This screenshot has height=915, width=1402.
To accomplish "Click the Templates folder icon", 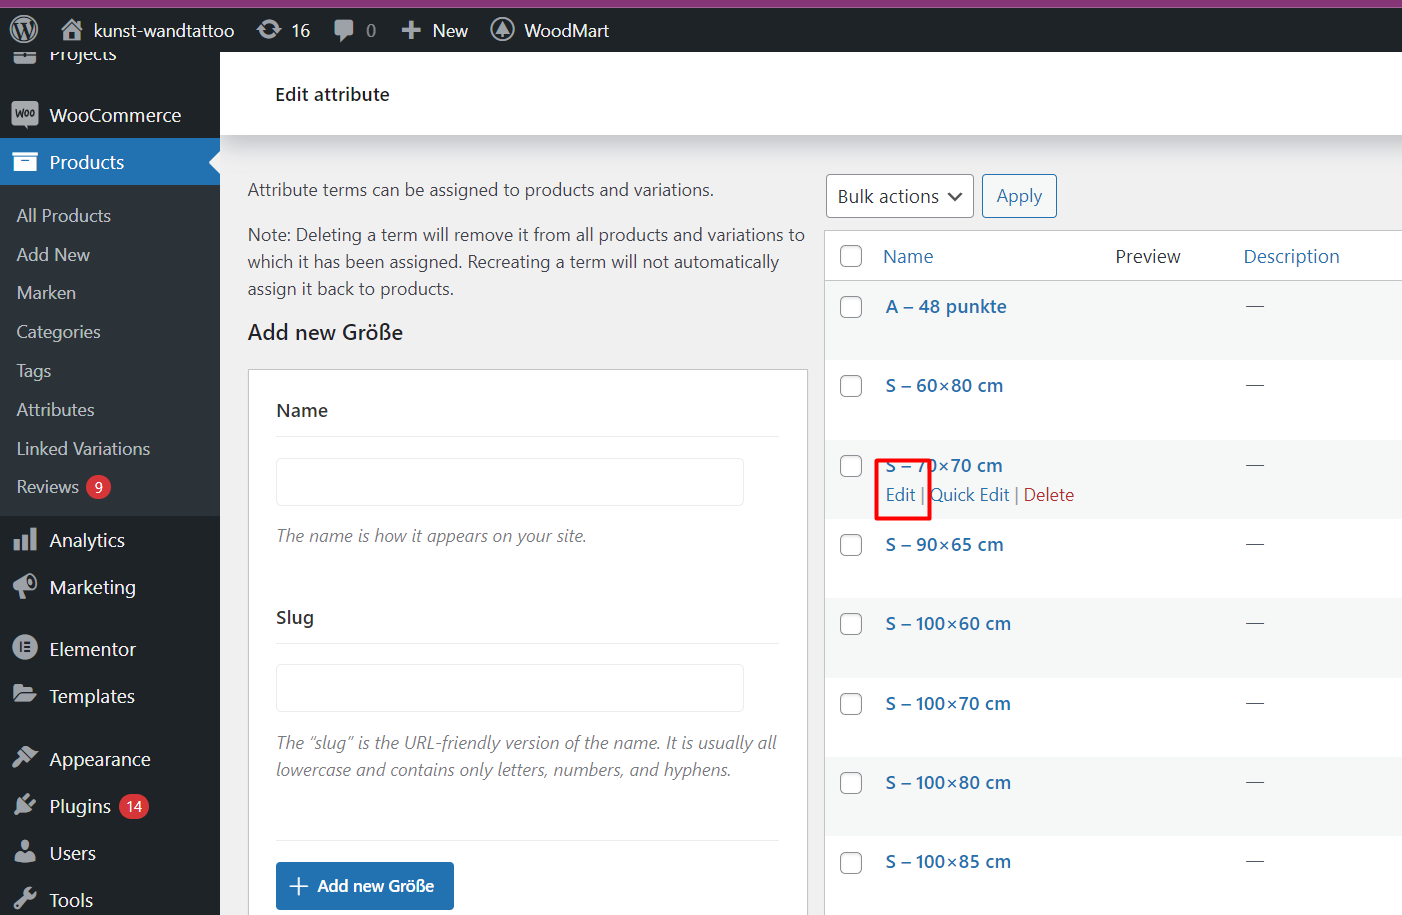I will pyautogui.click(x=25, y=694).
